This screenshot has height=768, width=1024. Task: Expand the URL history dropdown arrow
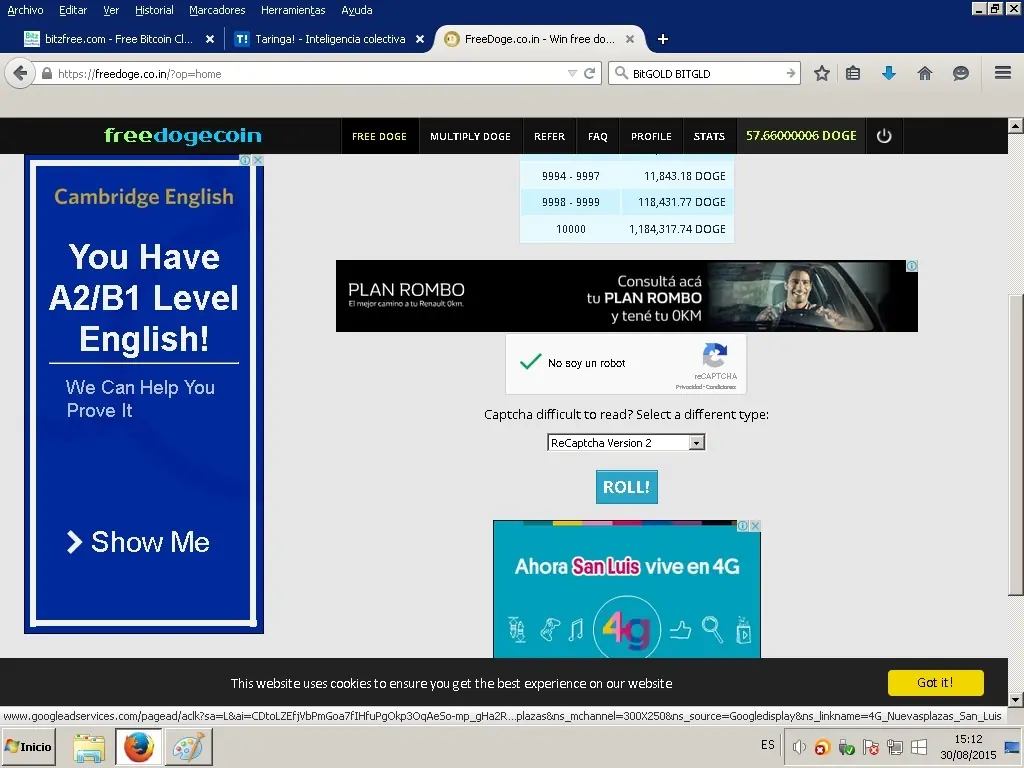coord(572,73)
